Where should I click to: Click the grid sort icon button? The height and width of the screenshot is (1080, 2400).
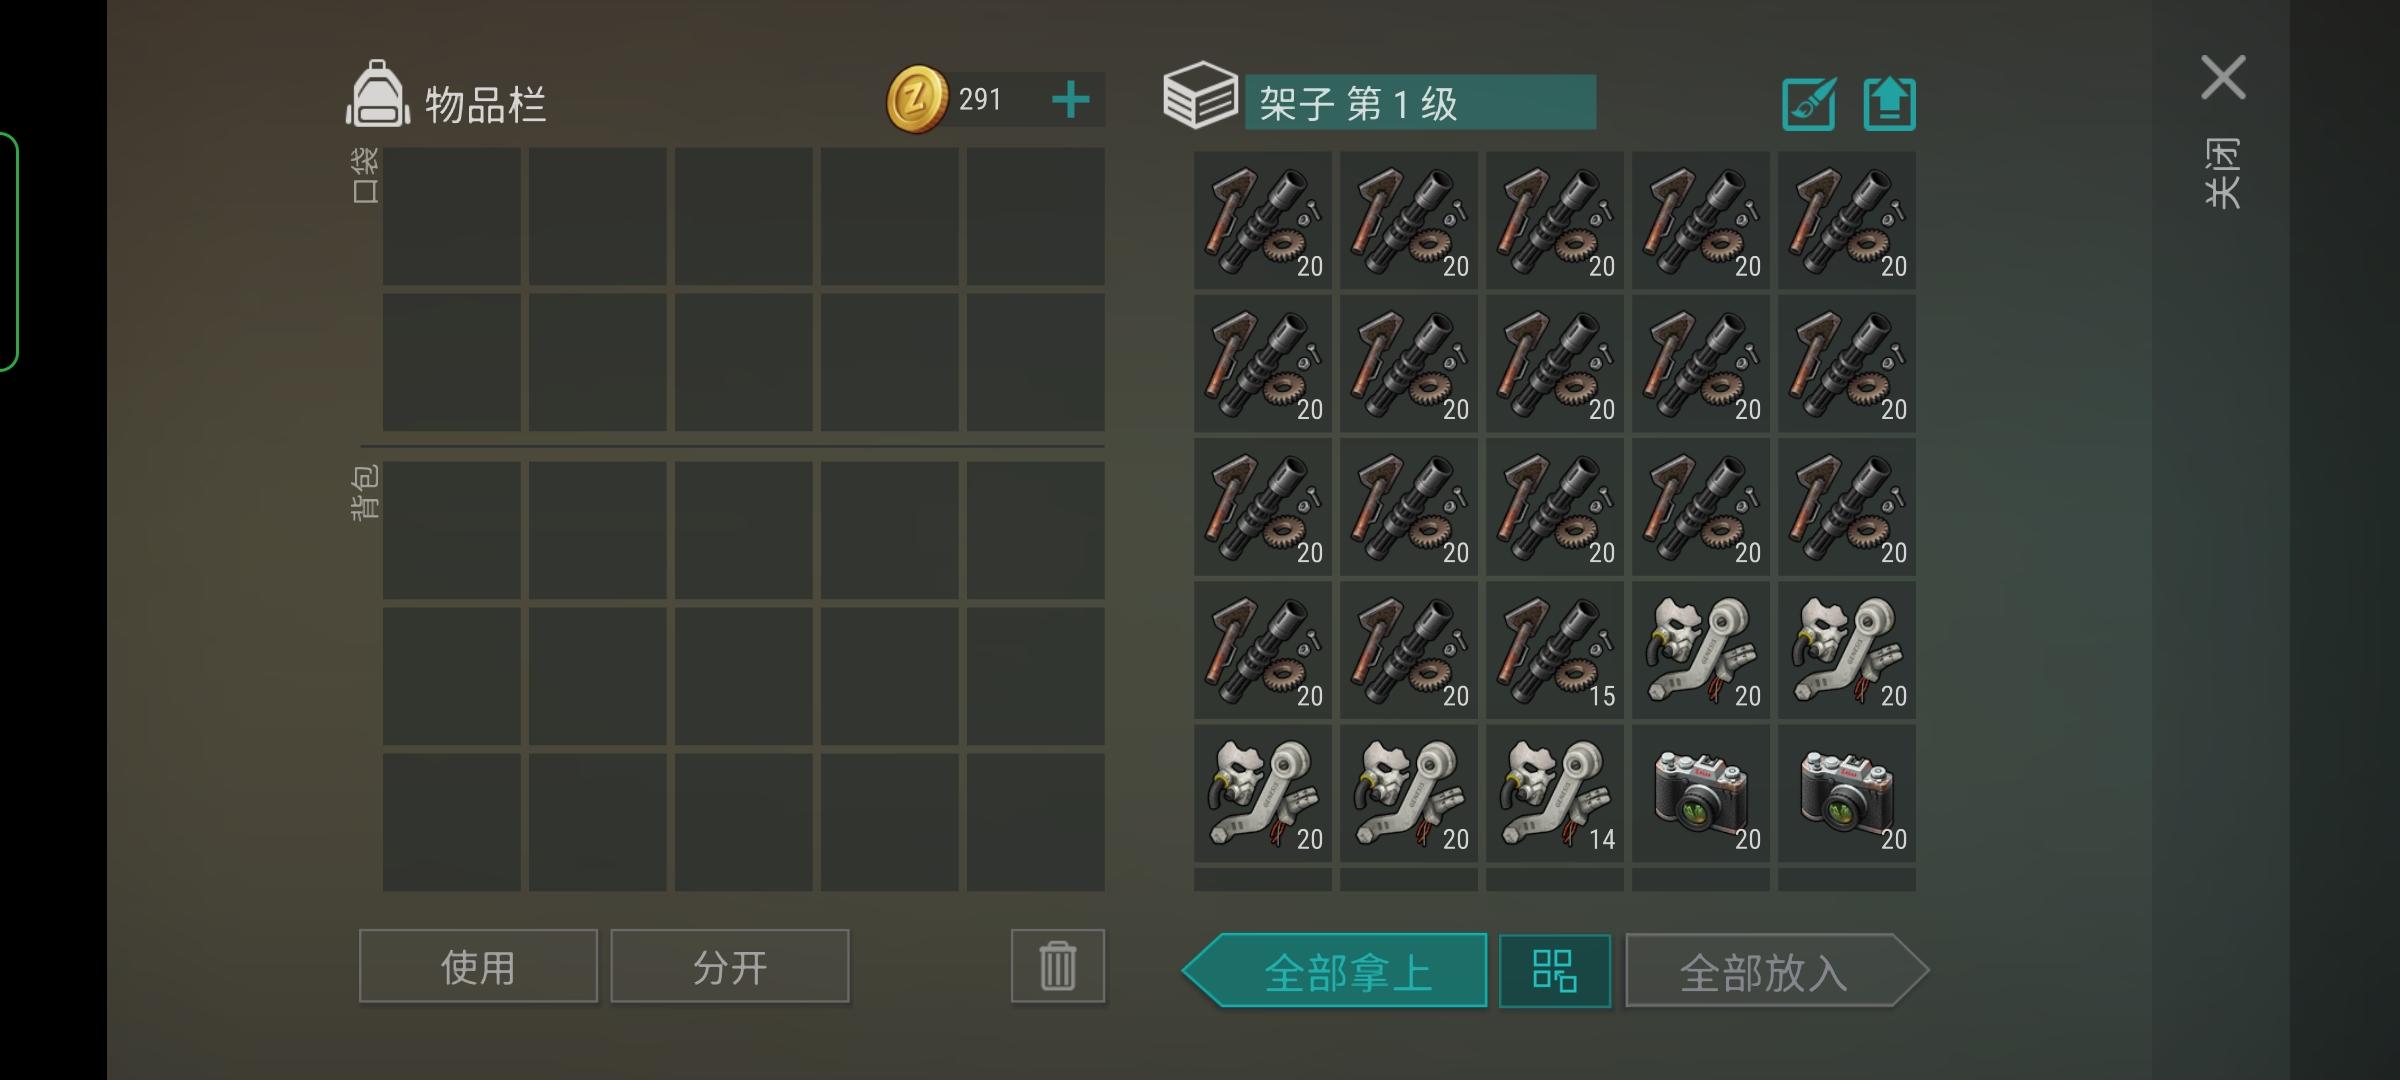1554,971
